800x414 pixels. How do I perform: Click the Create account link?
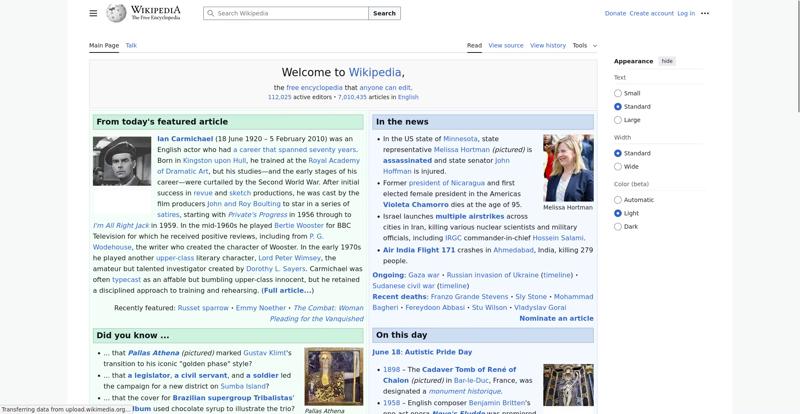[x=652, y=13]
